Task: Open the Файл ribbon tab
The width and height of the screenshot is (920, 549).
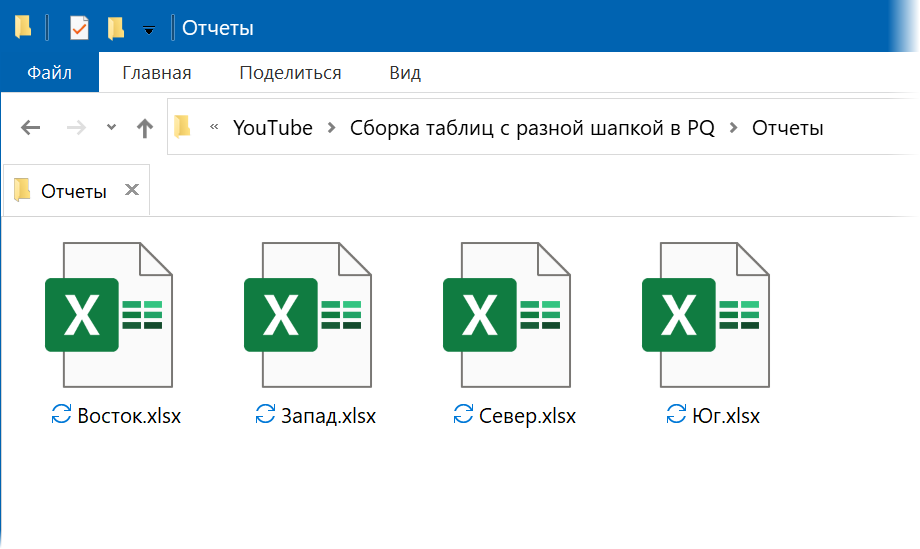Action: [x=50, y=72]
